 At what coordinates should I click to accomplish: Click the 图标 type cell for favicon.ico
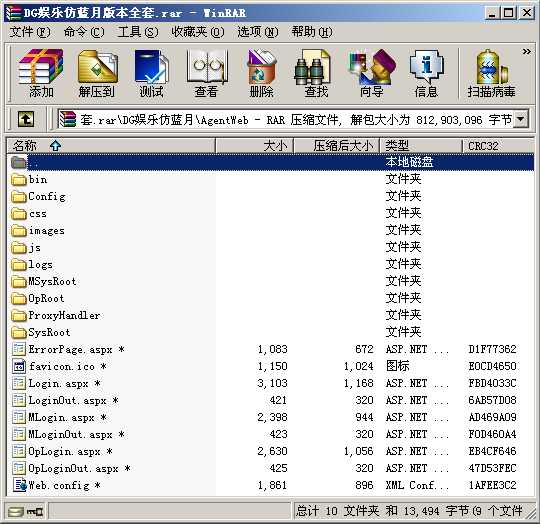398,366
